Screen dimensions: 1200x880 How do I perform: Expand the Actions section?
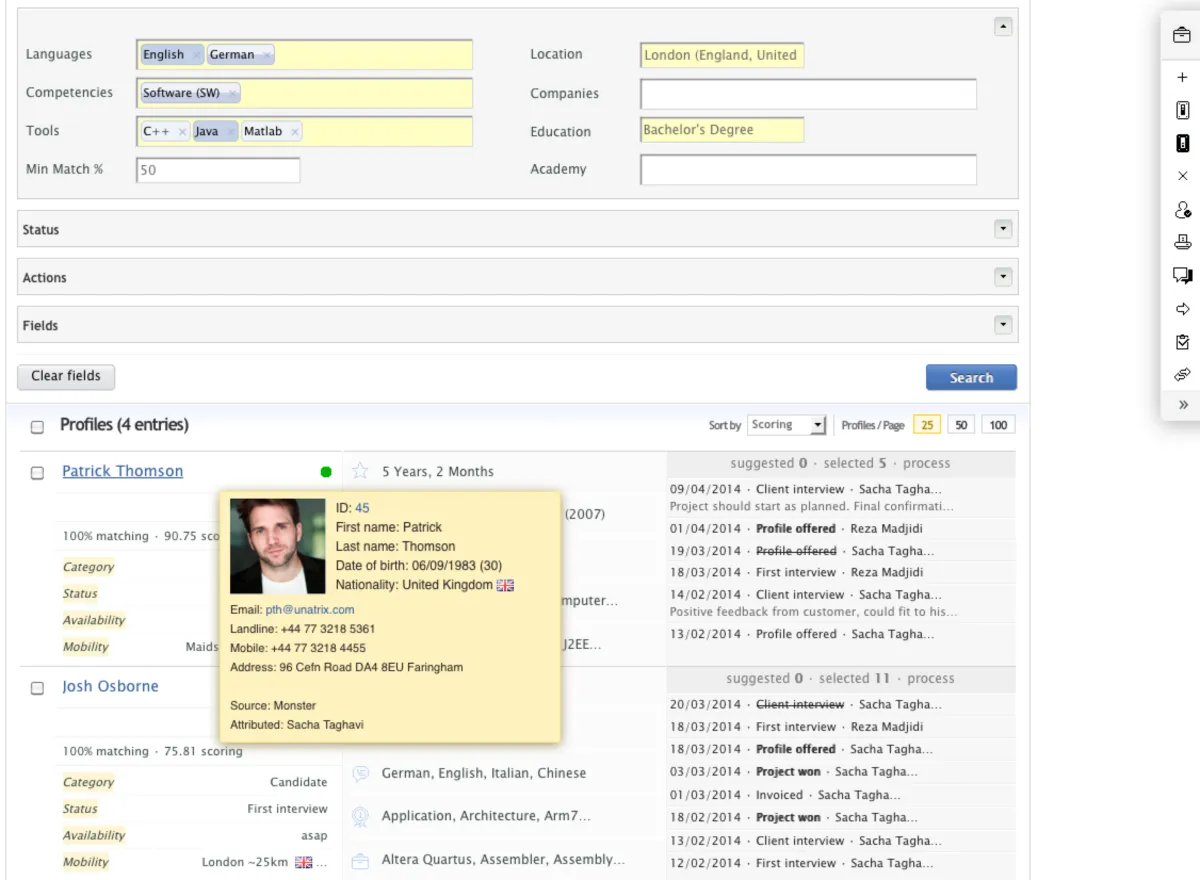tap(1003, 277)
